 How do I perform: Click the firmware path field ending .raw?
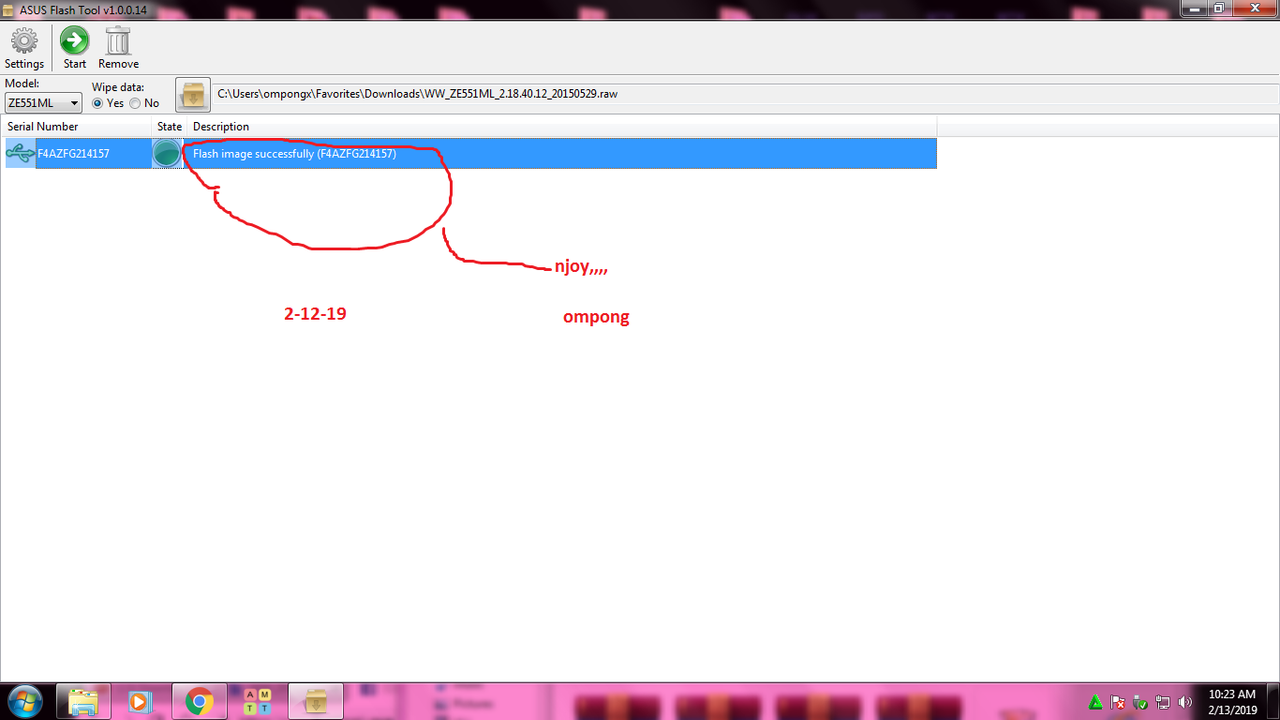click(x=746, y=94)
